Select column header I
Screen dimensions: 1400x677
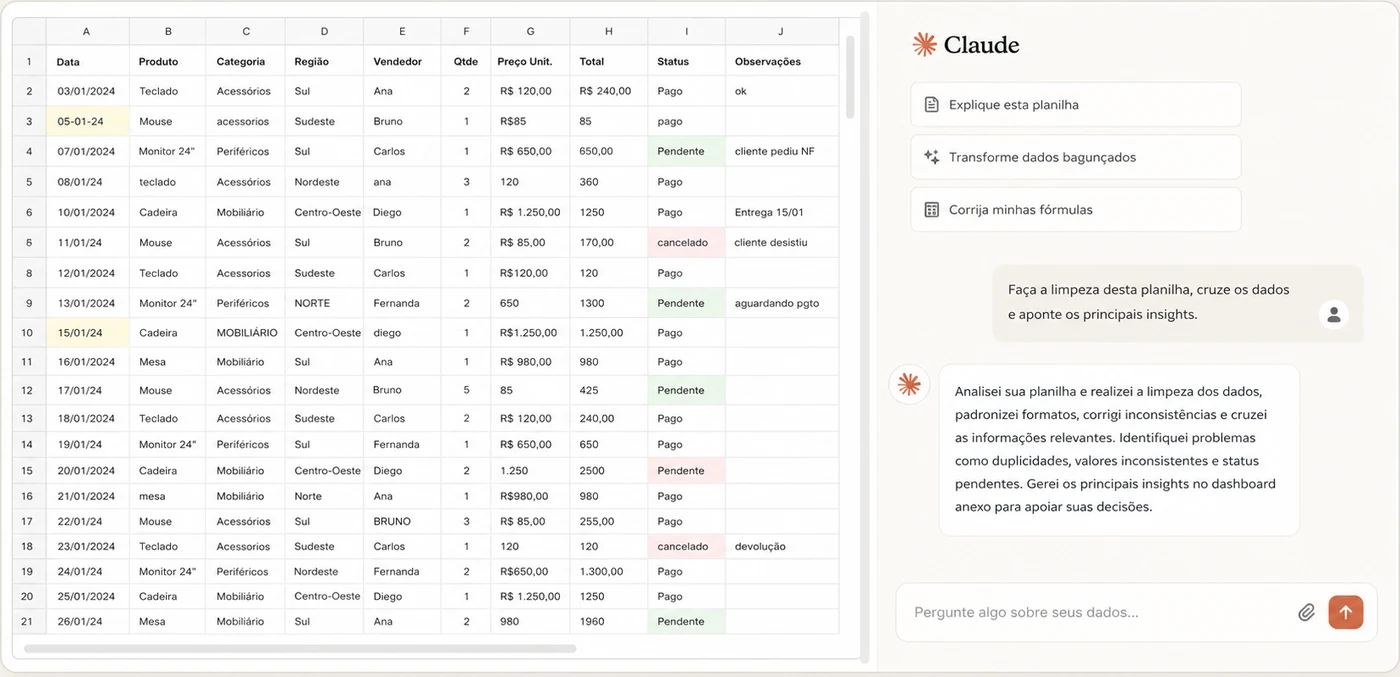tap(686, 32)
